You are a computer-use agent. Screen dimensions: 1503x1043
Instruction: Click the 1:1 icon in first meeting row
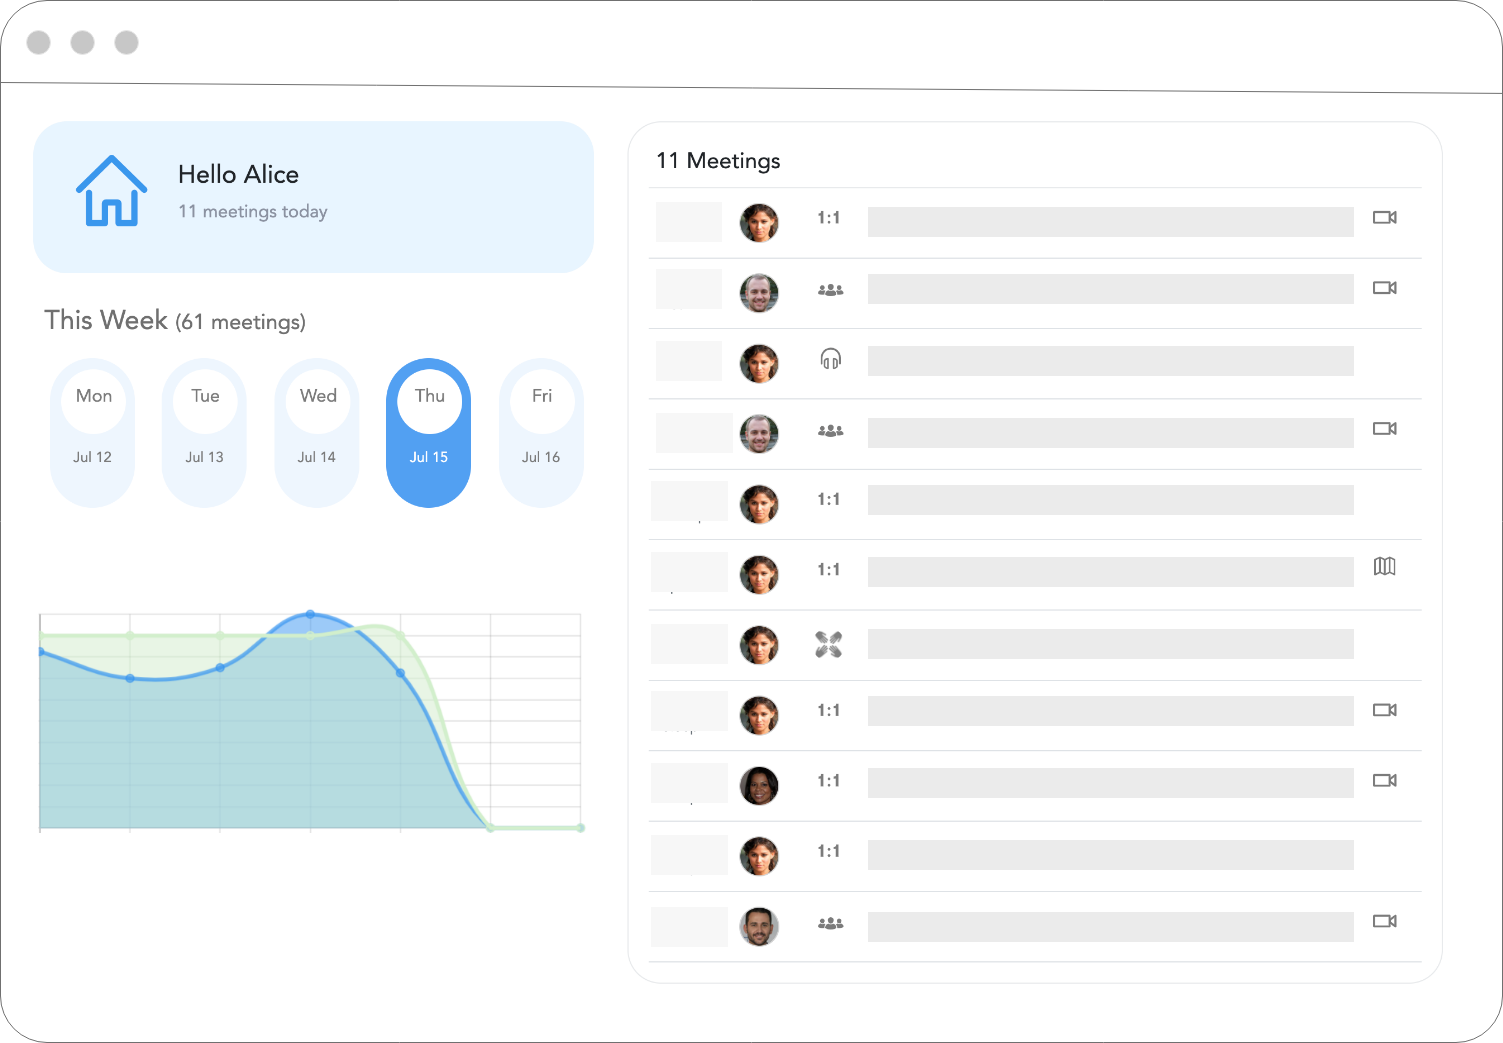click(x=829, y=218)
